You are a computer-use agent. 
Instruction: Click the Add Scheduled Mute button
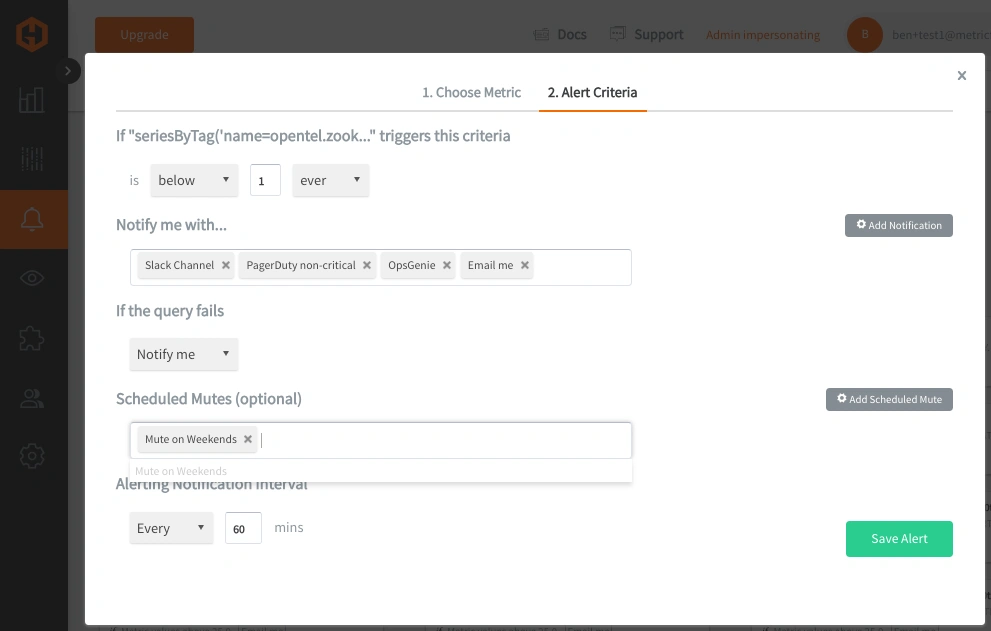click(889, 399)
